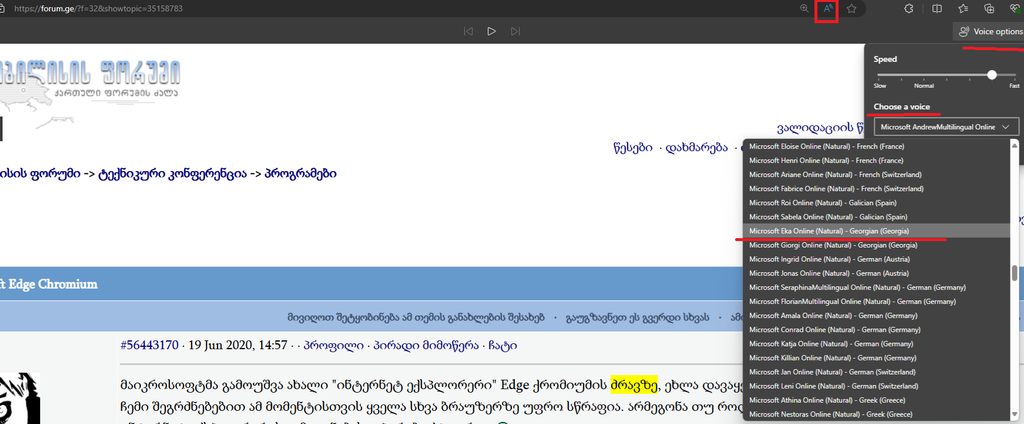Image resolution: width=1024 pixels, height=424 pixels.
Task: Click the forum.ge URL in address bar
Action: [98, 9]
